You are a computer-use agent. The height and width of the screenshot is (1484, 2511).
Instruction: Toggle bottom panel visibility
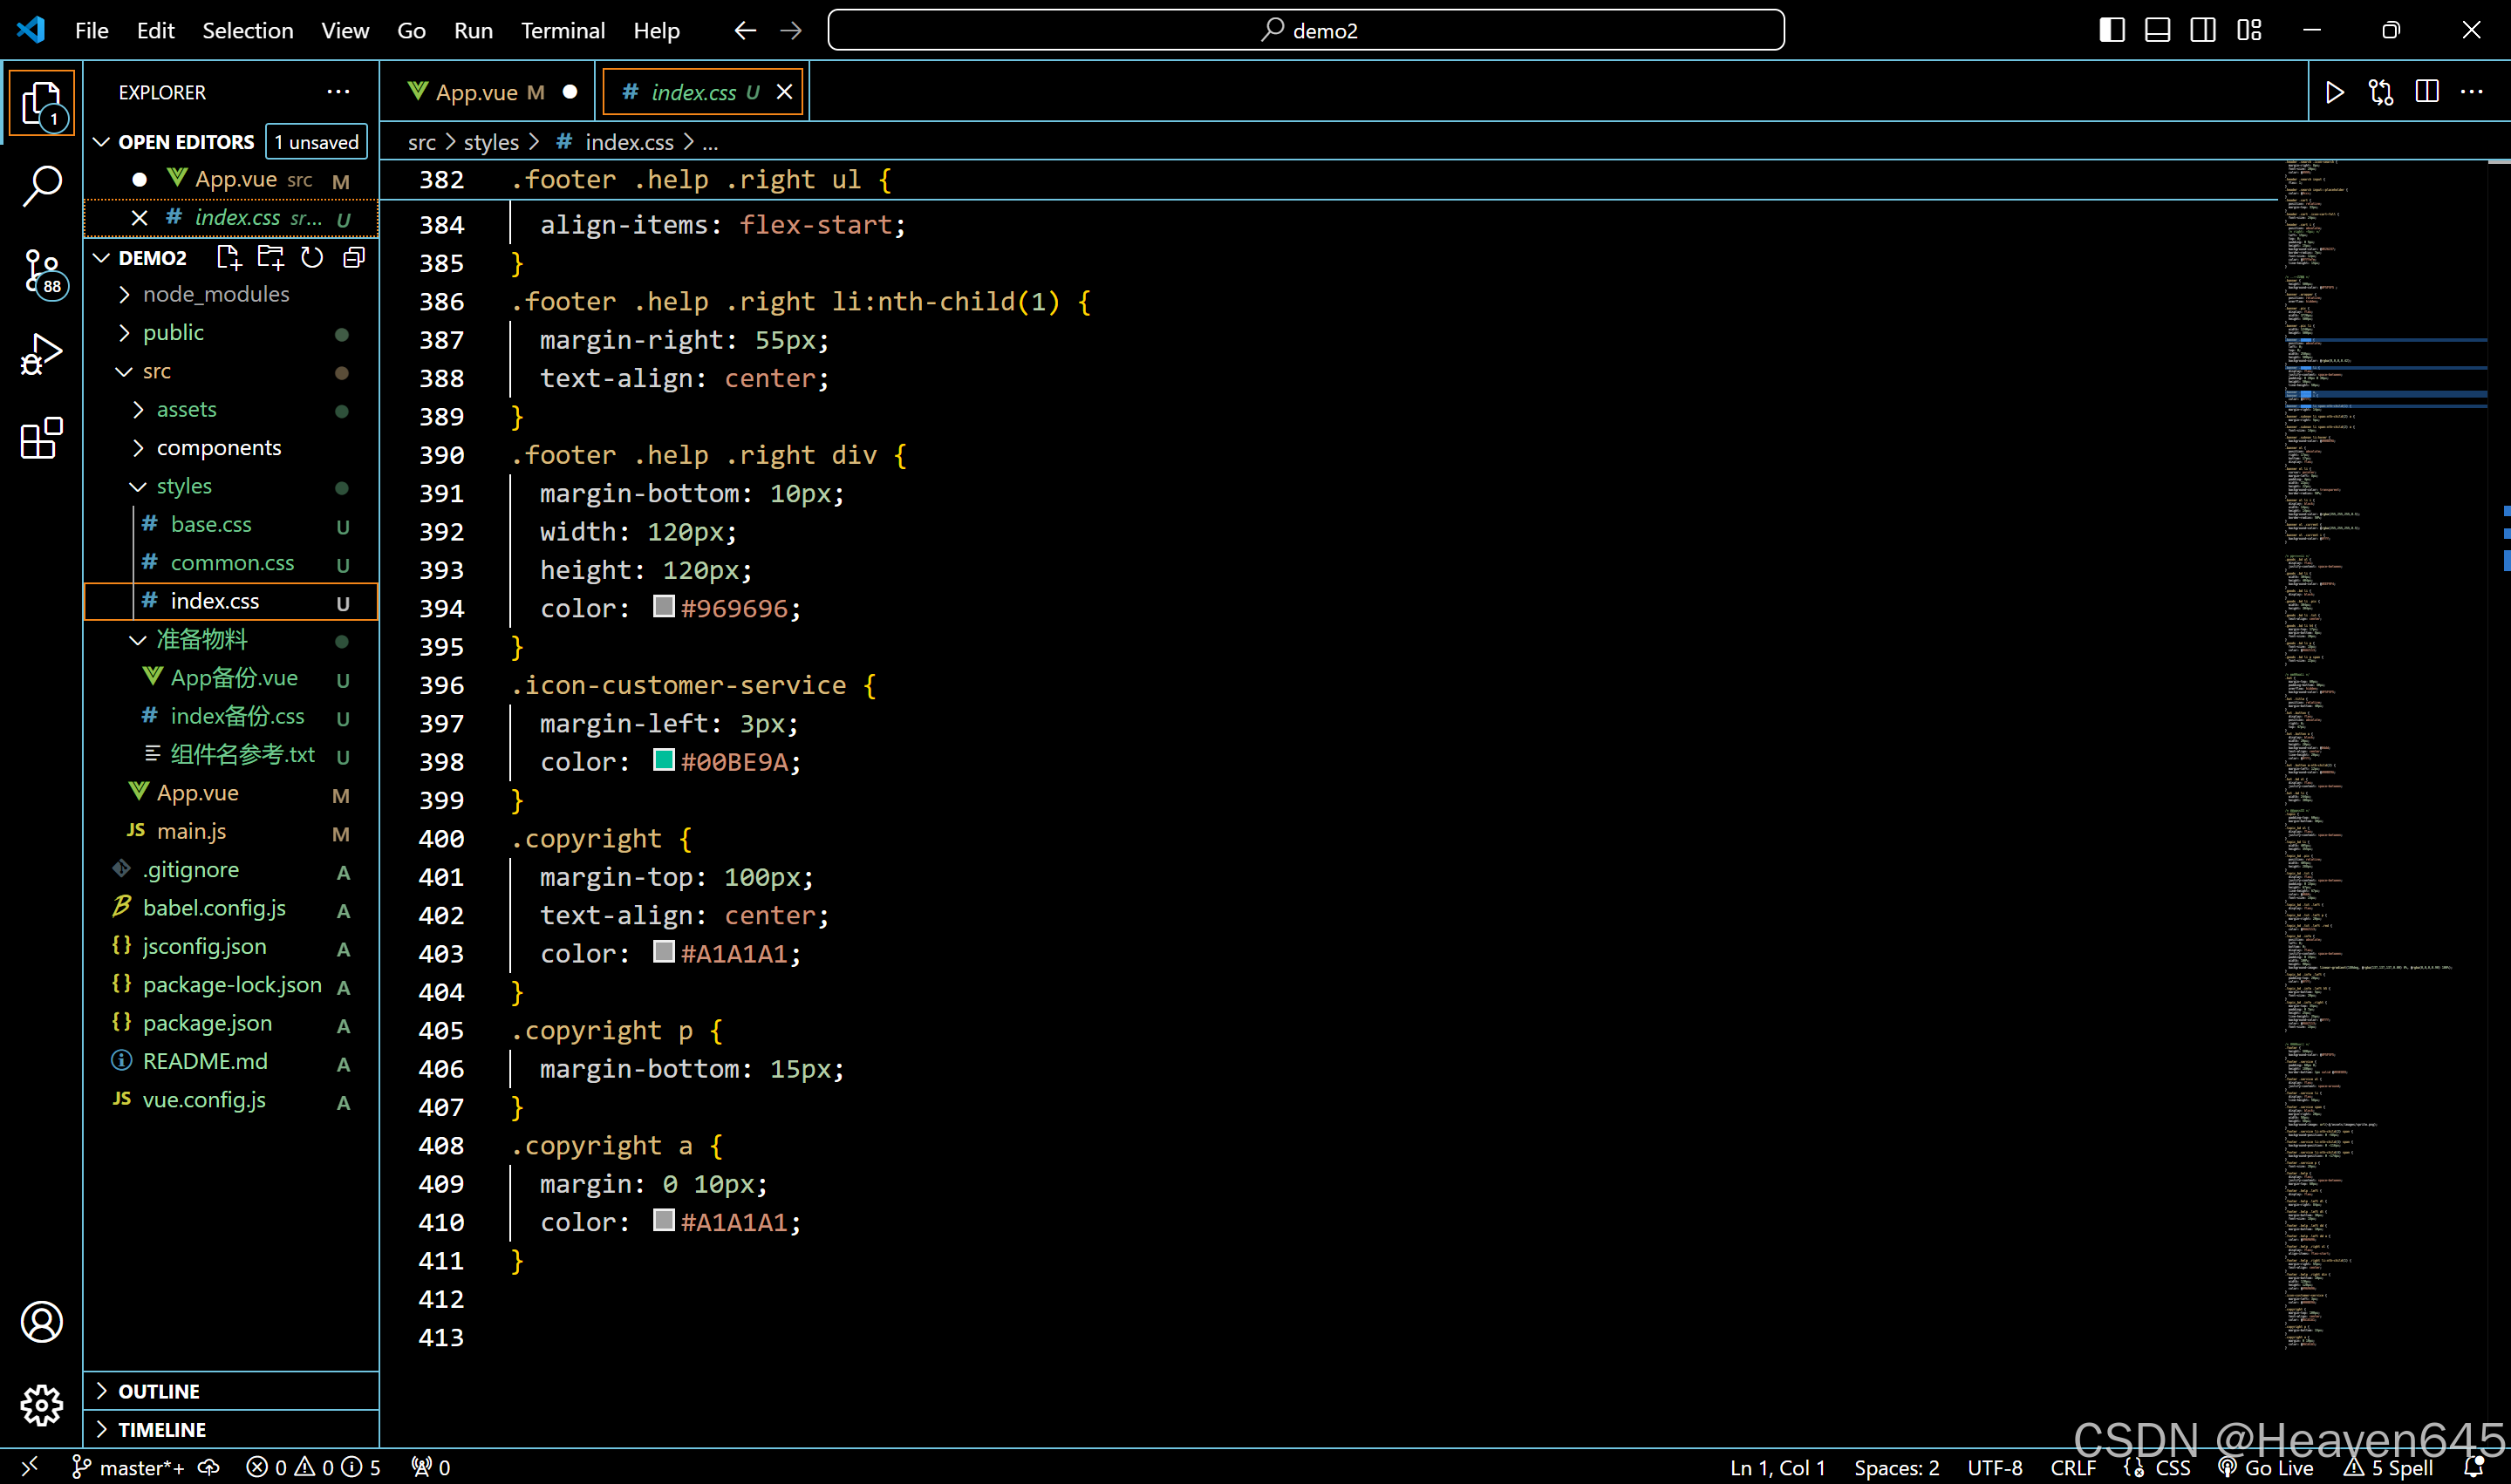(2158, 31)
